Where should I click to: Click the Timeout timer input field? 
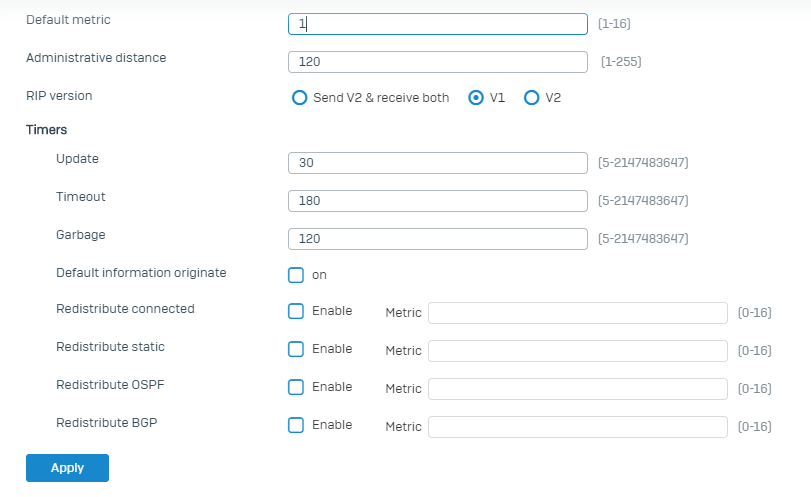click(437, 201)
